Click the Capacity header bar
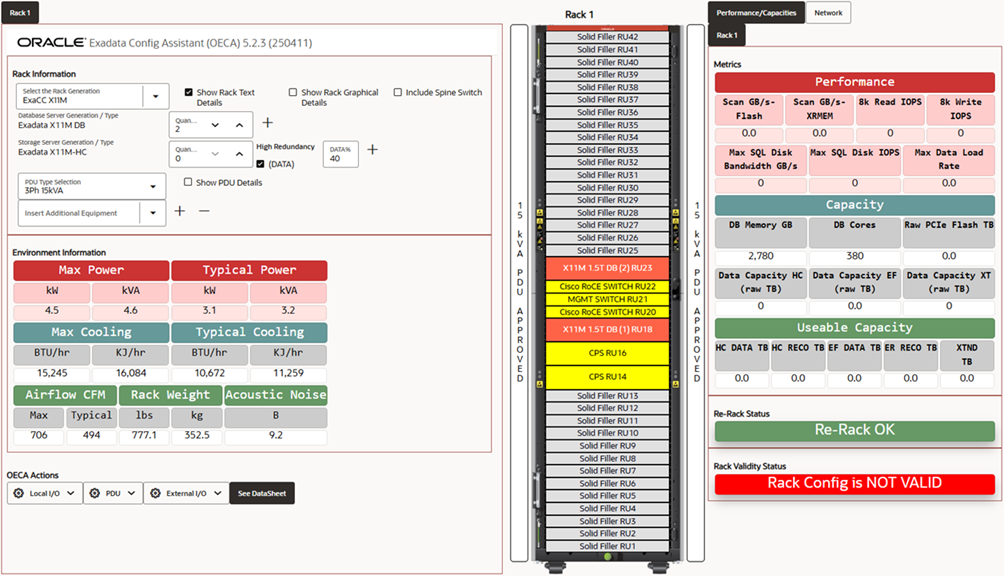 click(x=855, y=205)
